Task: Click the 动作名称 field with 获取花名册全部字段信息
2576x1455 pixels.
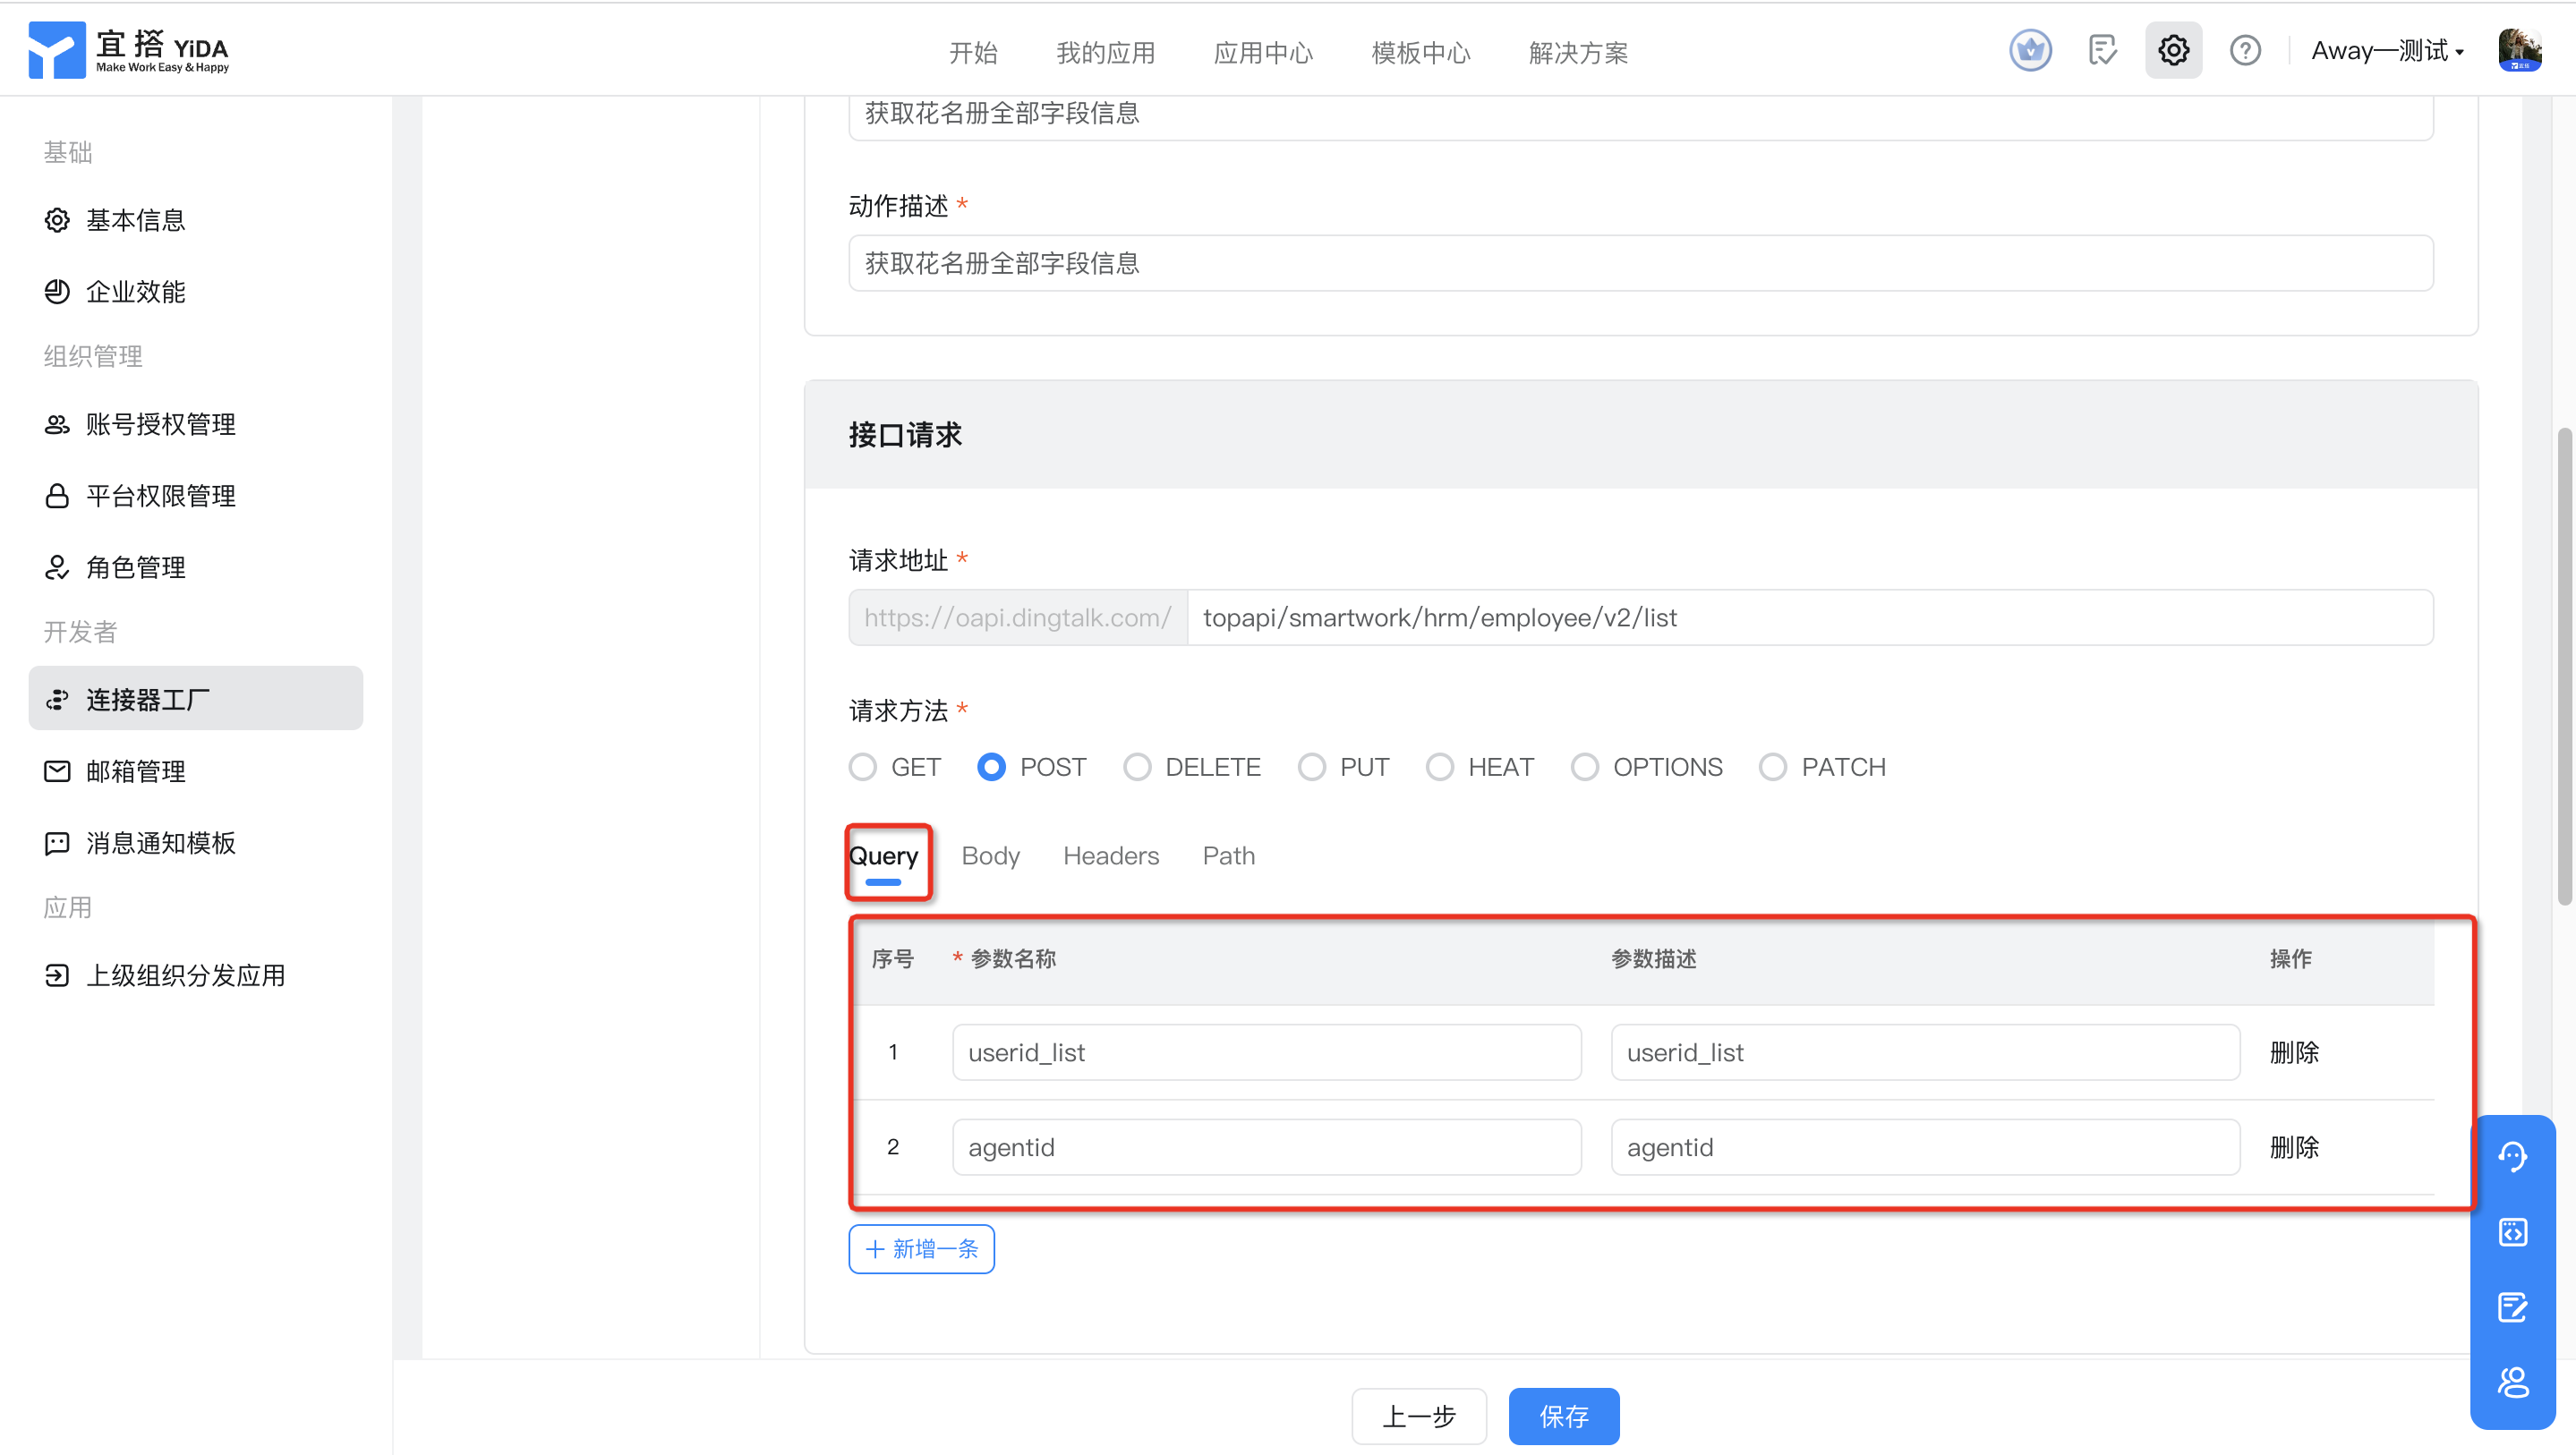Action: pyautogui.click(x=1641, y=117)
